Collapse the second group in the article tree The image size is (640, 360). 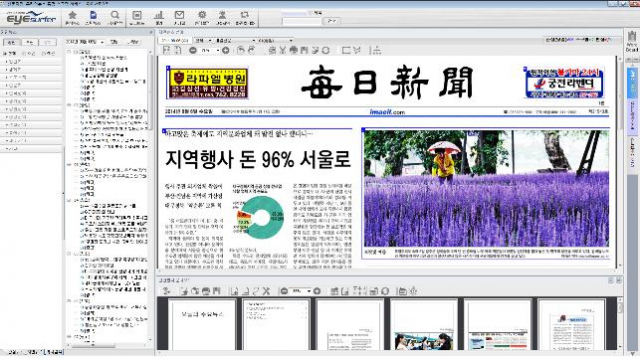click(x=69, y=105)
